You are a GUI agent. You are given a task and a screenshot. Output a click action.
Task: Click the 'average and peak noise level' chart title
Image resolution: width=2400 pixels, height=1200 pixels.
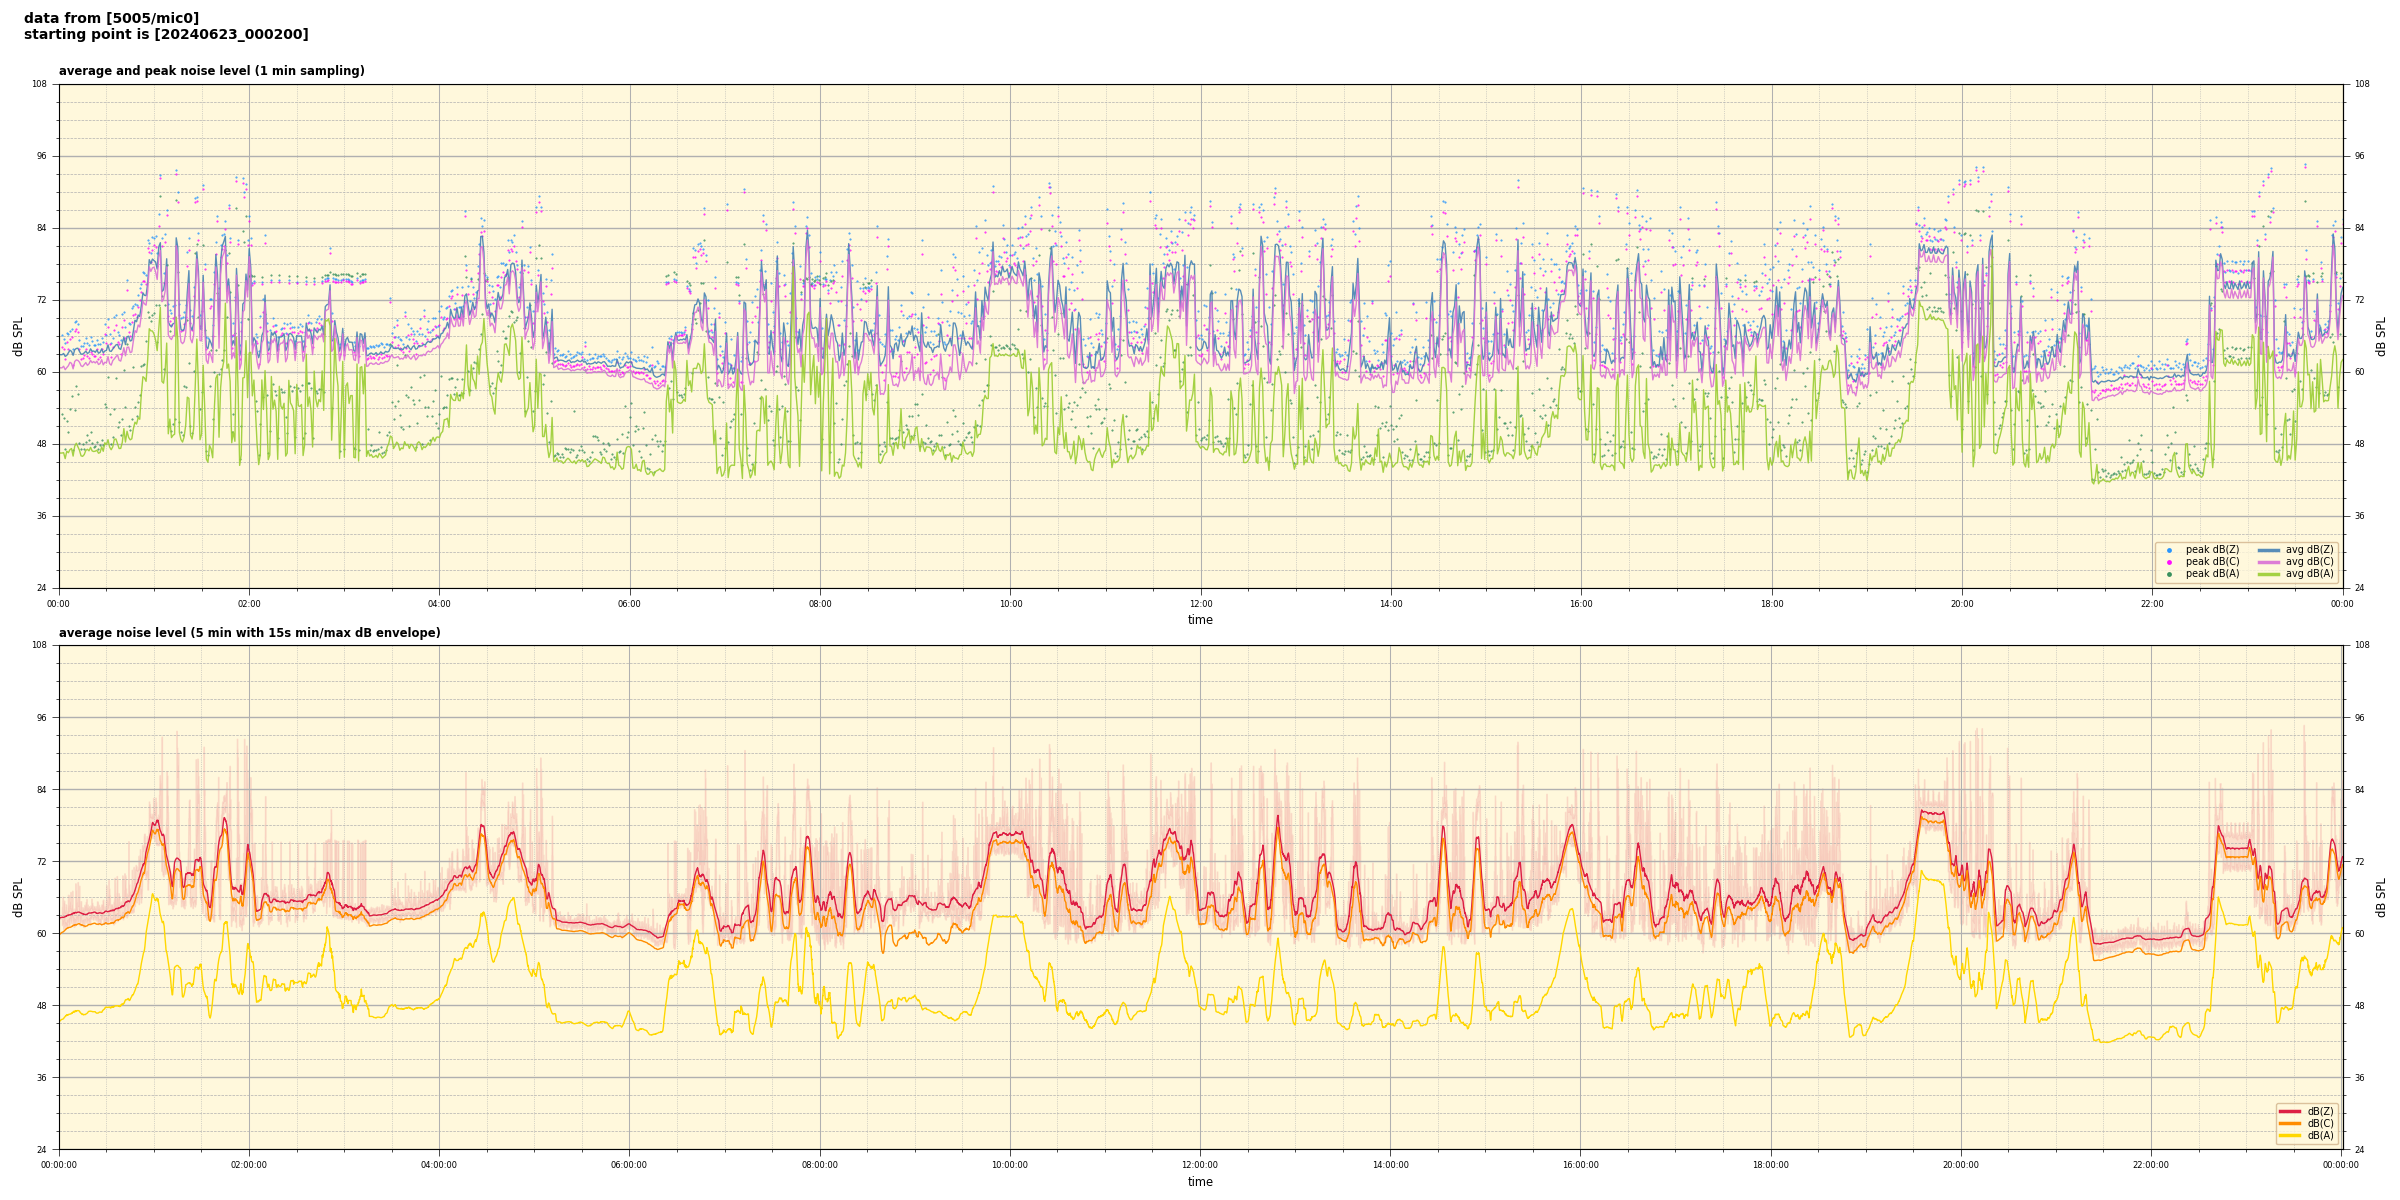click(211, 71)
